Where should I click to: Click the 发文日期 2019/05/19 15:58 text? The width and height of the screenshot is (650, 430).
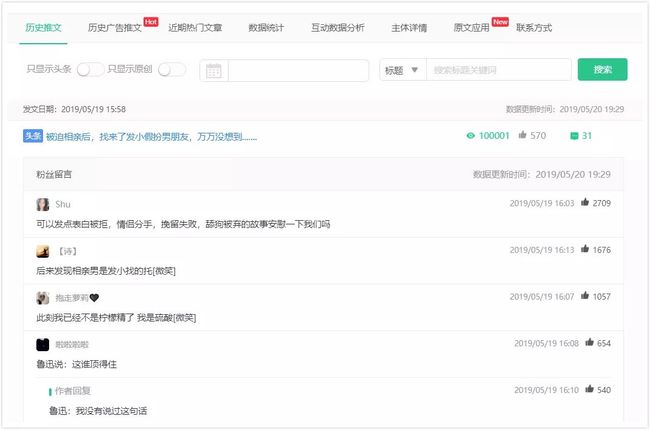coord(74,109)
